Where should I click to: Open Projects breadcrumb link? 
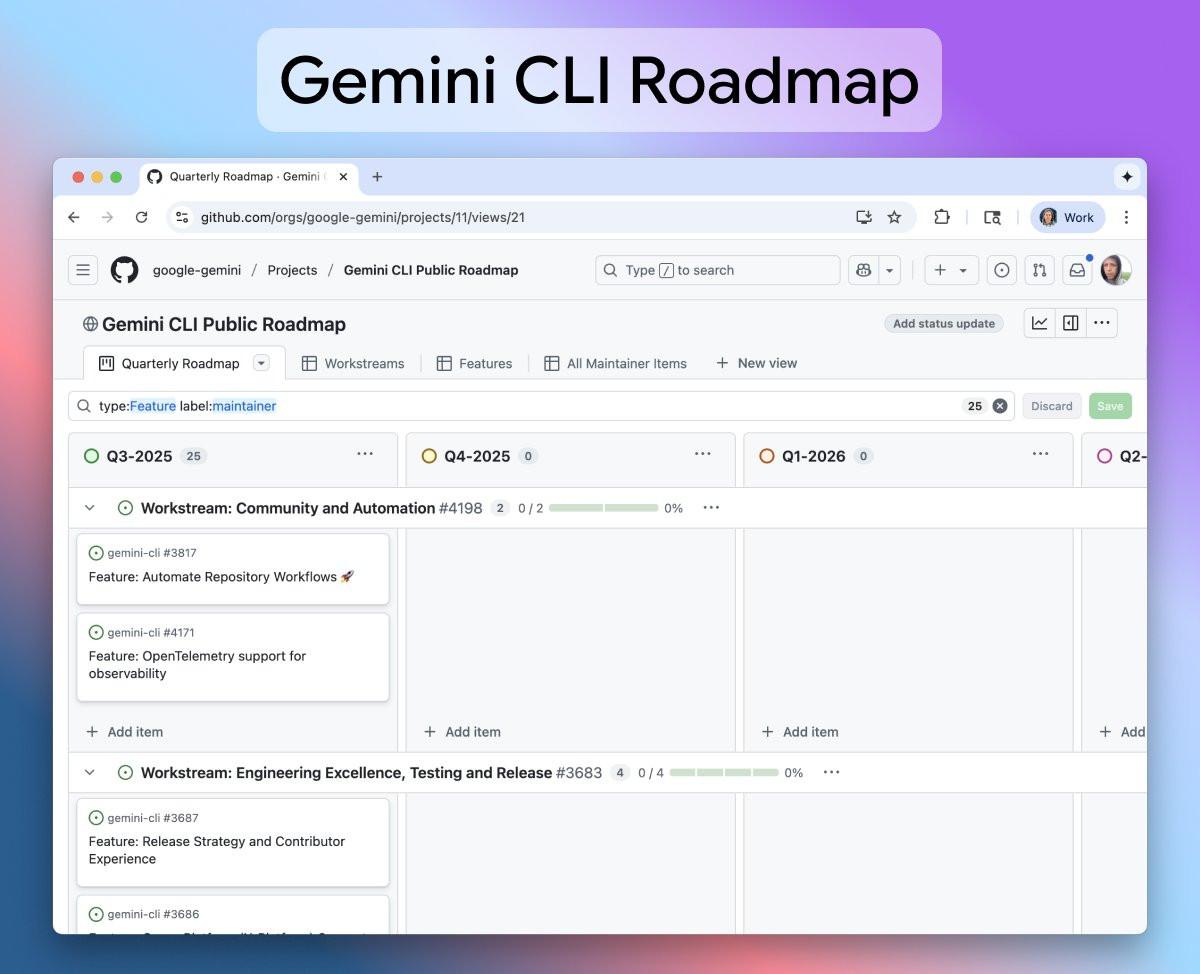[292, 270]
